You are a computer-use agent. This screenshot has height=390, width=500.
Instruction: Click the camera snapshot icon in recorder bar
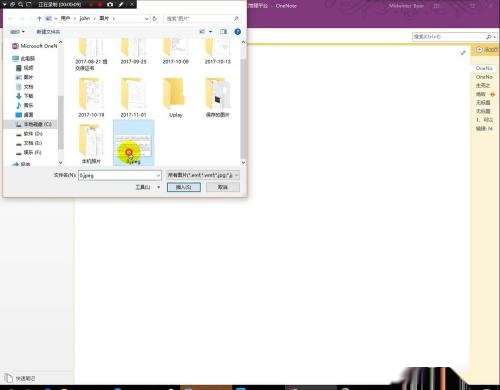click(110, 4)
